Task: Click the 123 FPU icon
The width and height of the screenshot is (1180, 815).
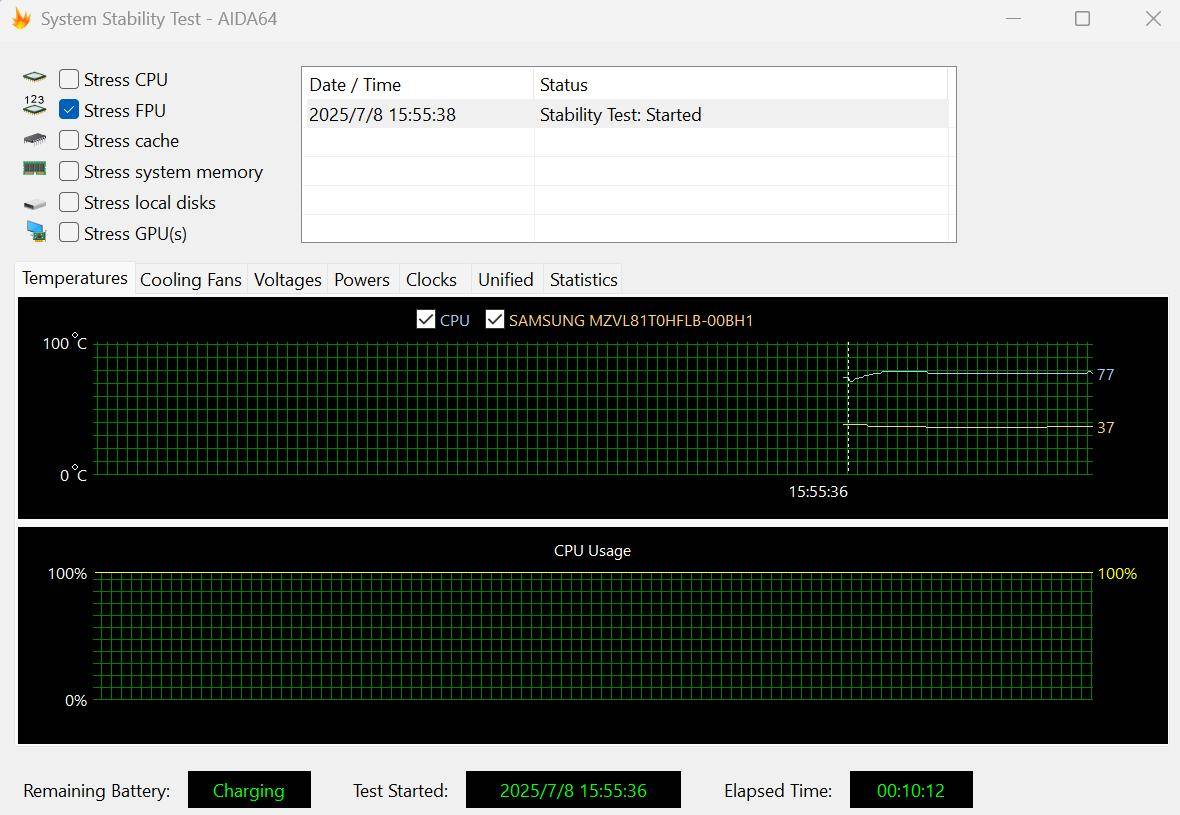Action: [35, 106]
